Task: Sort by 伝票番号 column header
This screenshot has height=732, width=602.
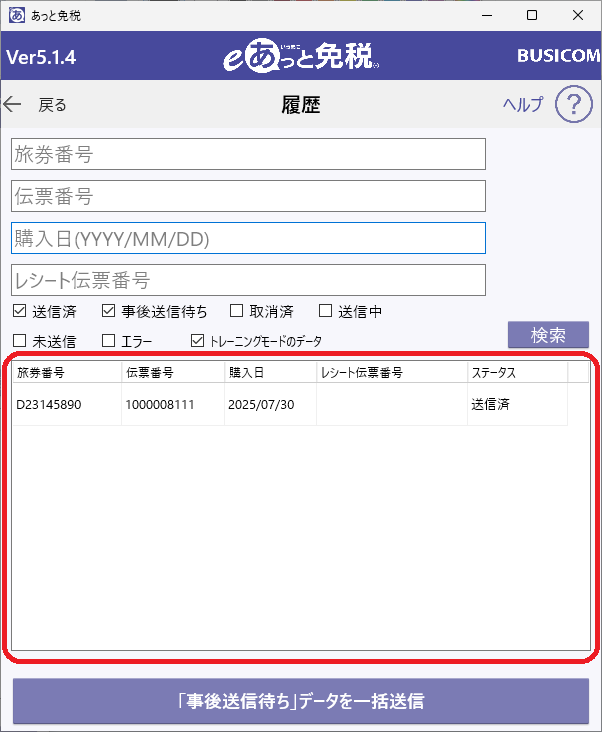Action: click(x=173, y=373)
